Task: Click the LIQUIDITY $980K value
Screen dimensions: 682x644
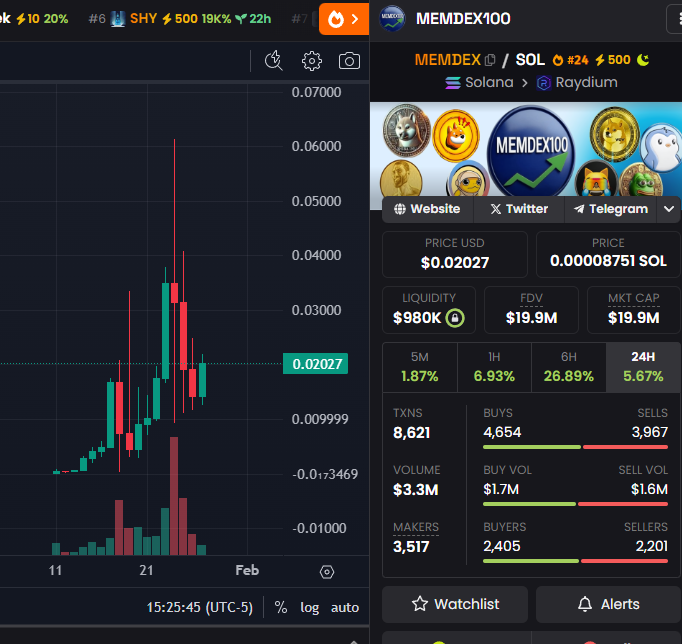Action: click(417, 318)
